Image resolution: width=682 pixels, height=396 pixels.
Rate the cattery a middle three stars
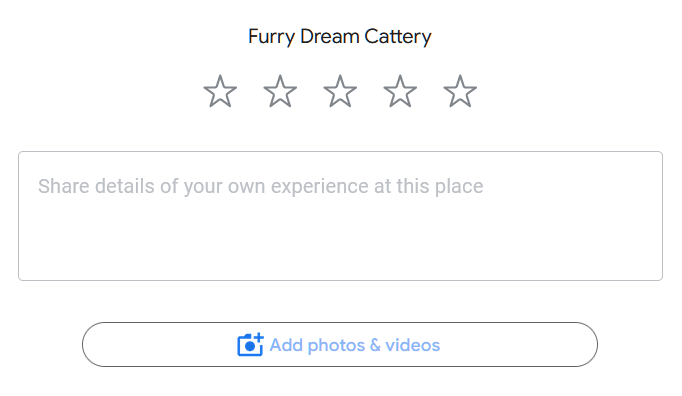[x=340, y=91]
